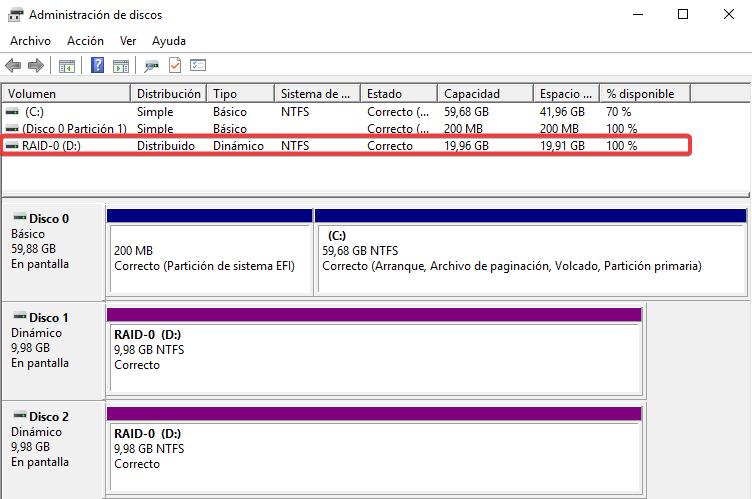
Task: Select the 200 MB EFI system partition block
Action: [209, 258]
